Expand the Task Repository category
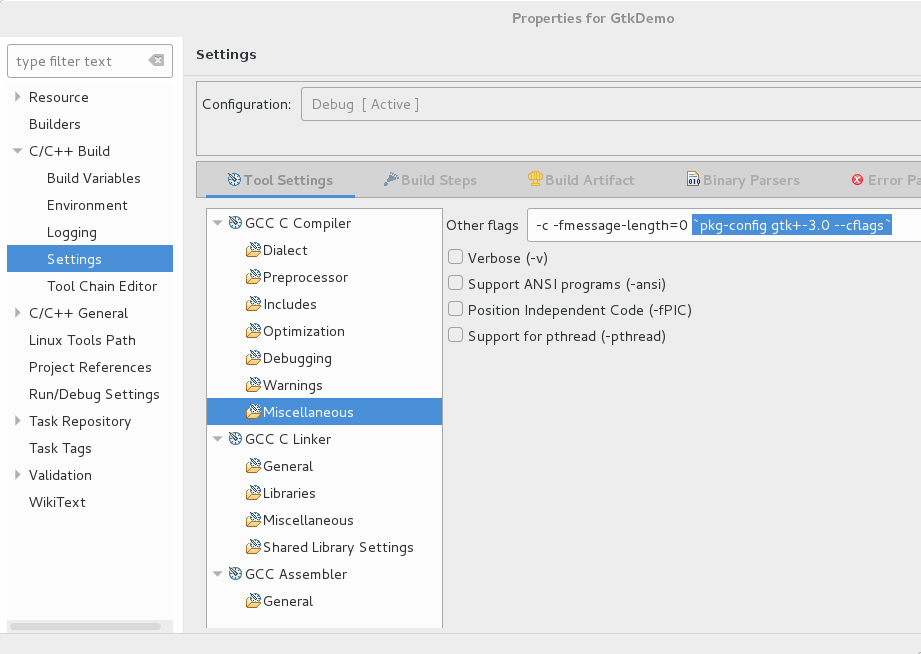Viewport: 921px width, 654px height. (x=18, y=421)
